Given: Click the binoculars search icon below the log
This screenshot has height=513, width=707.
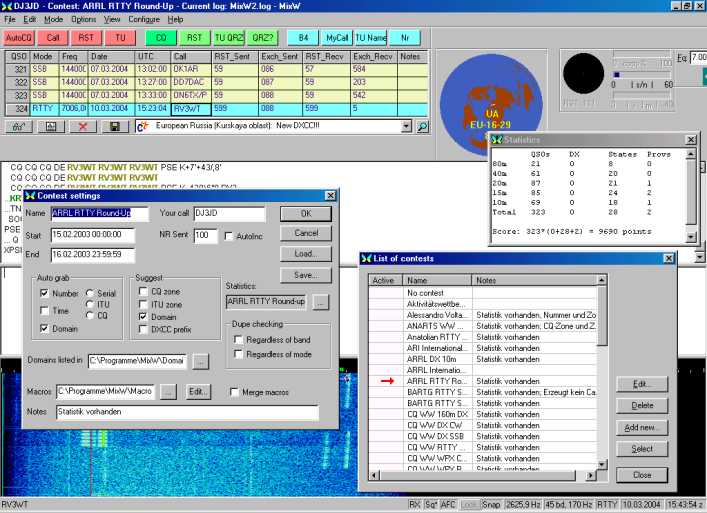Looking at the screenshot, I should coord(18,127).
